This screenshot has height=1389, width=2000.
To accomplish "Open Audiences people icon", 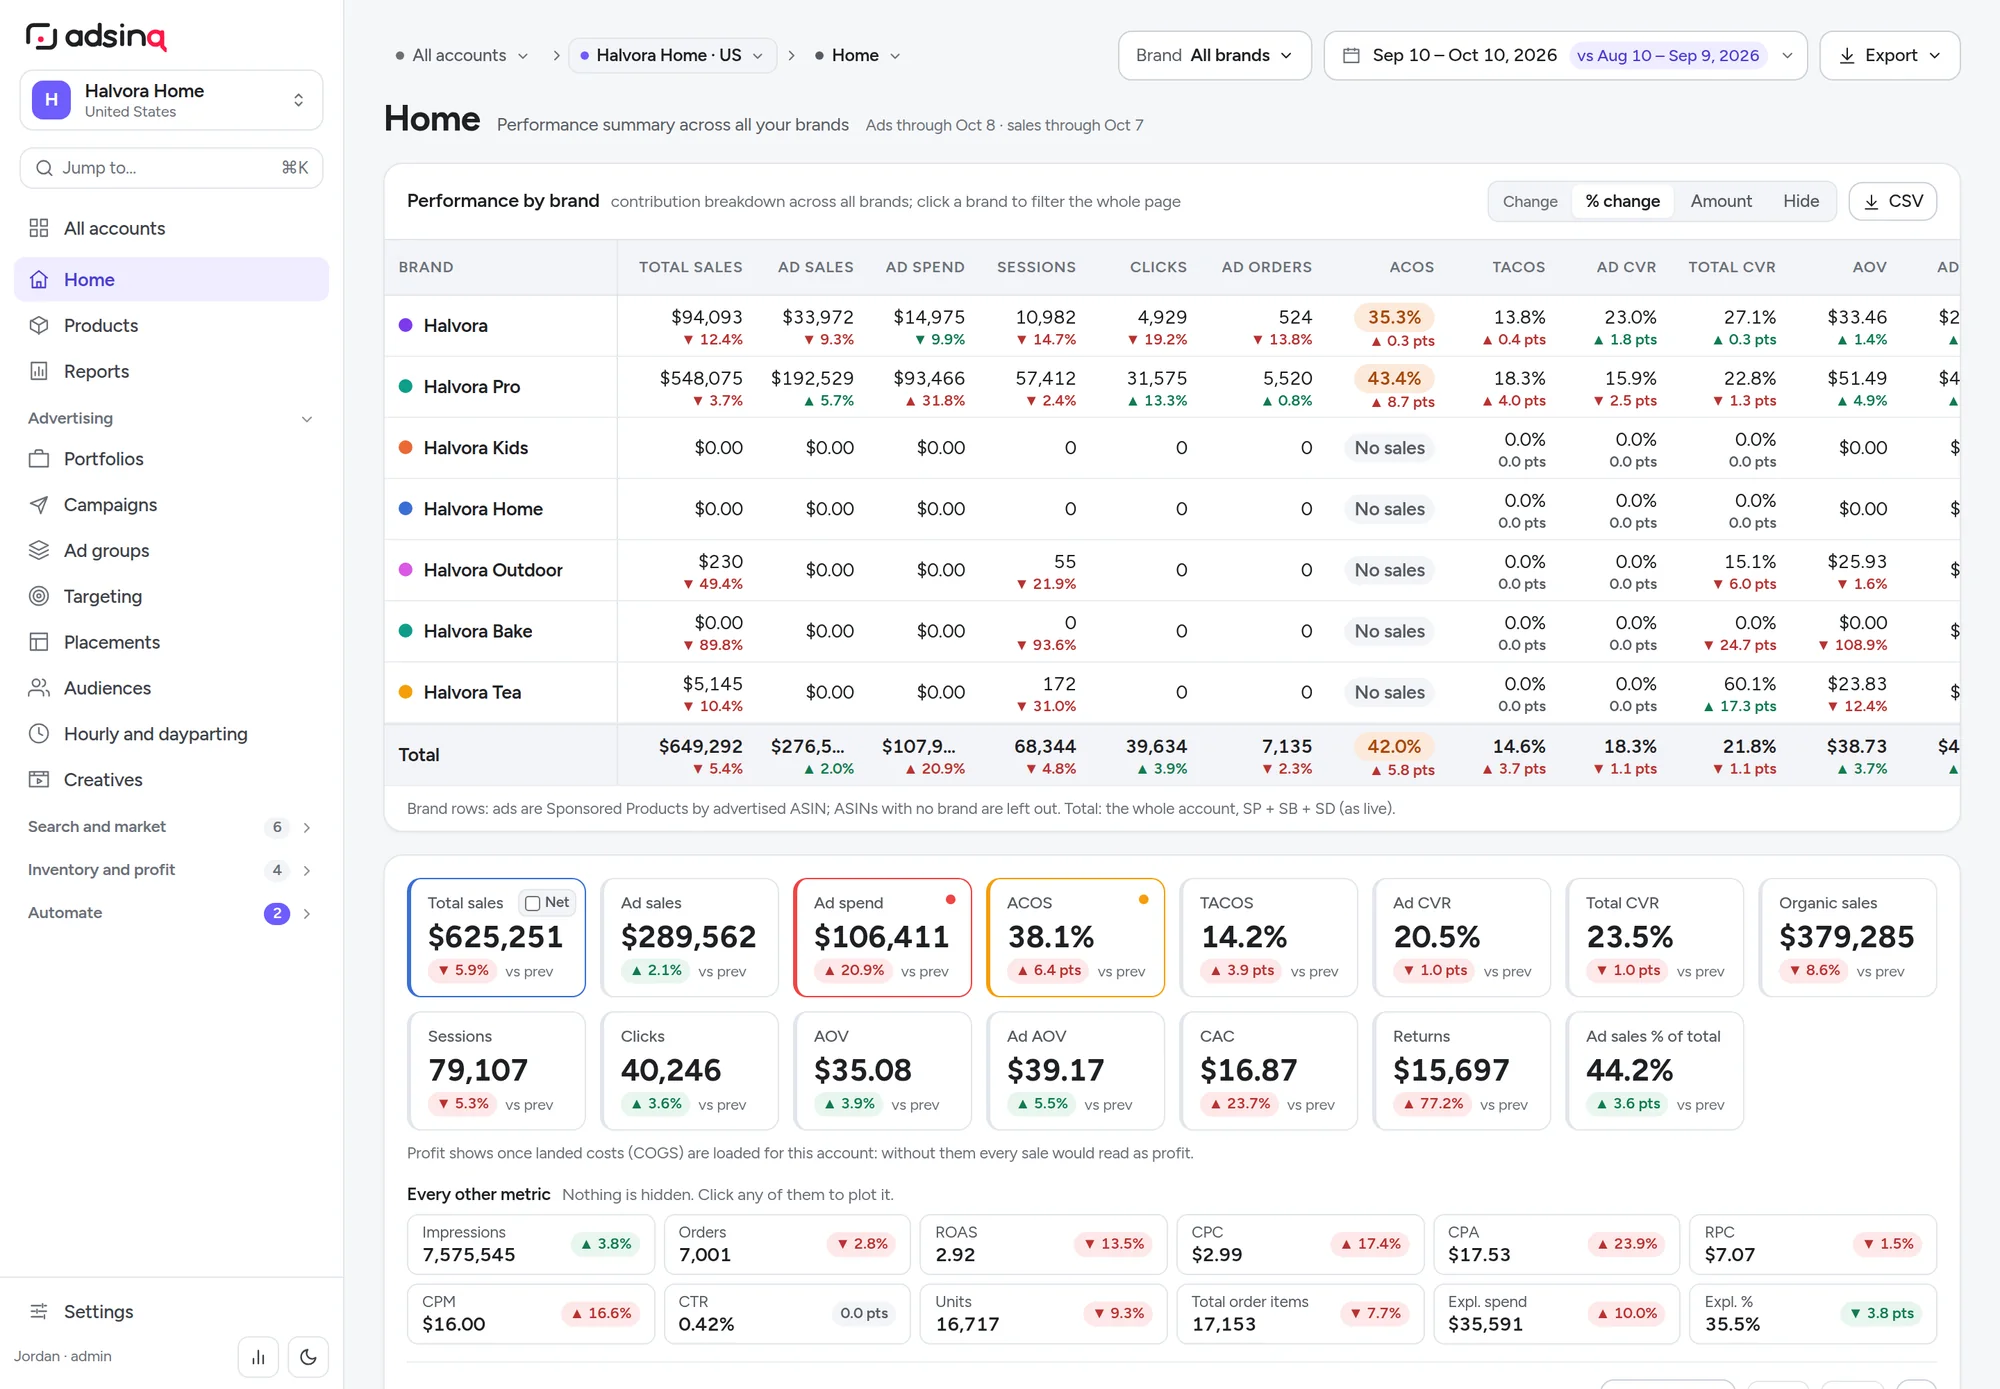I will coord(39,688).
